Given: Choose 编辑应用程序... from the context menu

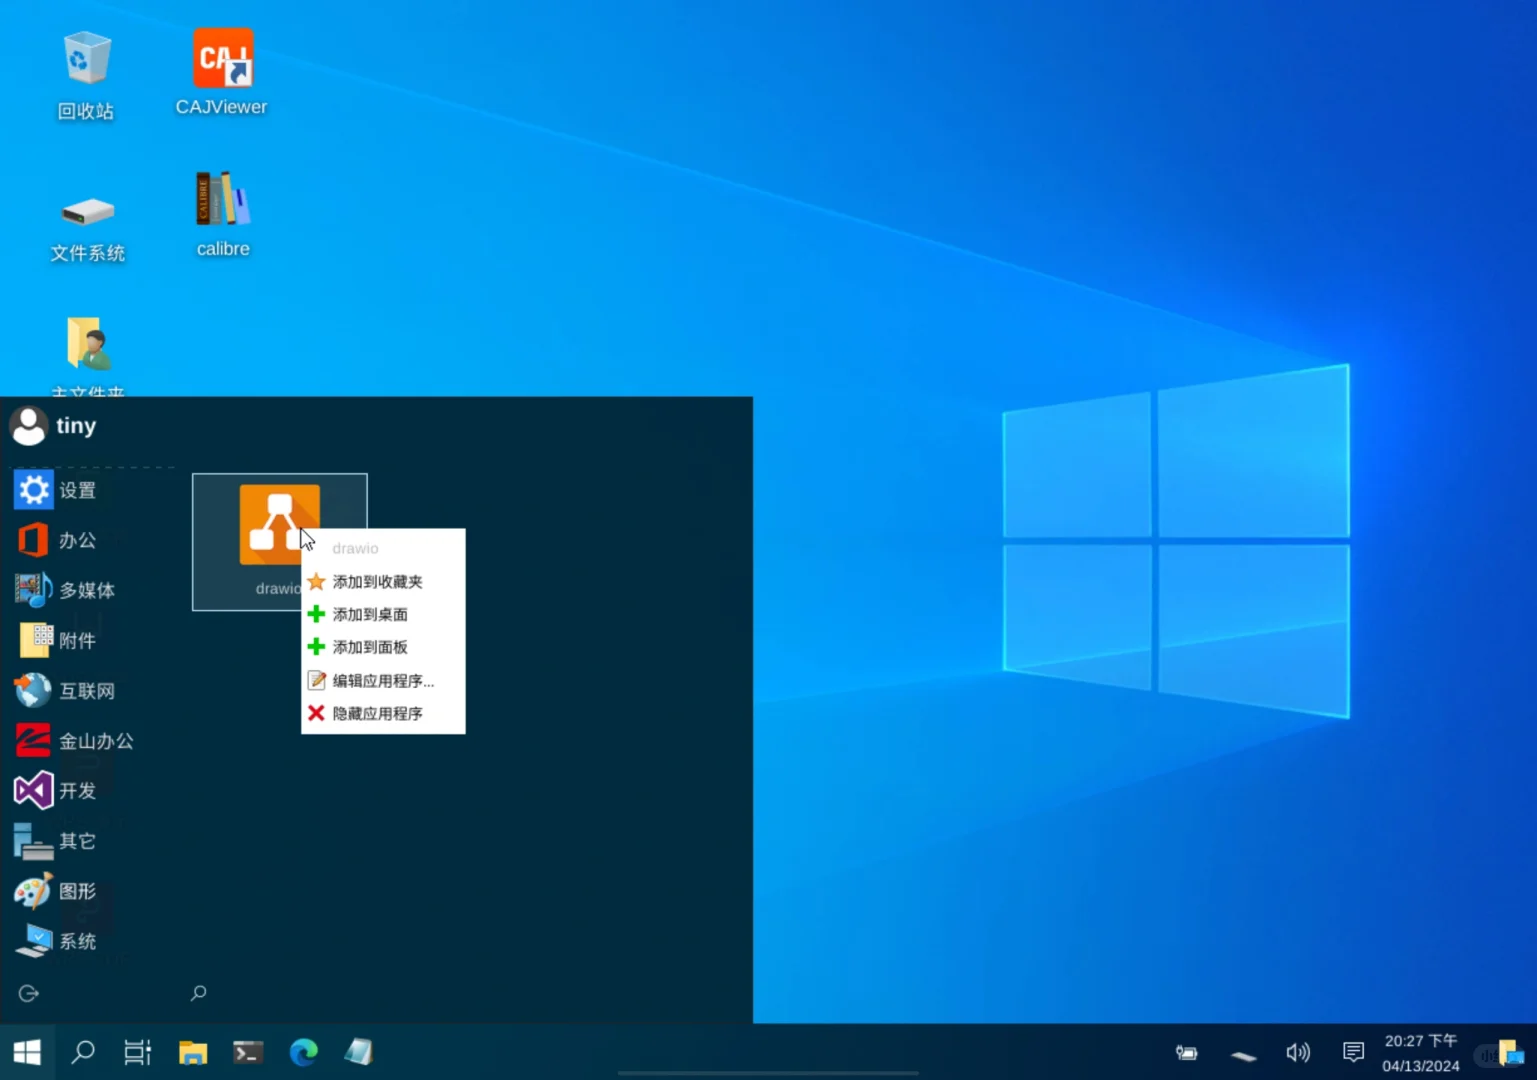Looking at the screenshot, I should (x=383, y=680).
